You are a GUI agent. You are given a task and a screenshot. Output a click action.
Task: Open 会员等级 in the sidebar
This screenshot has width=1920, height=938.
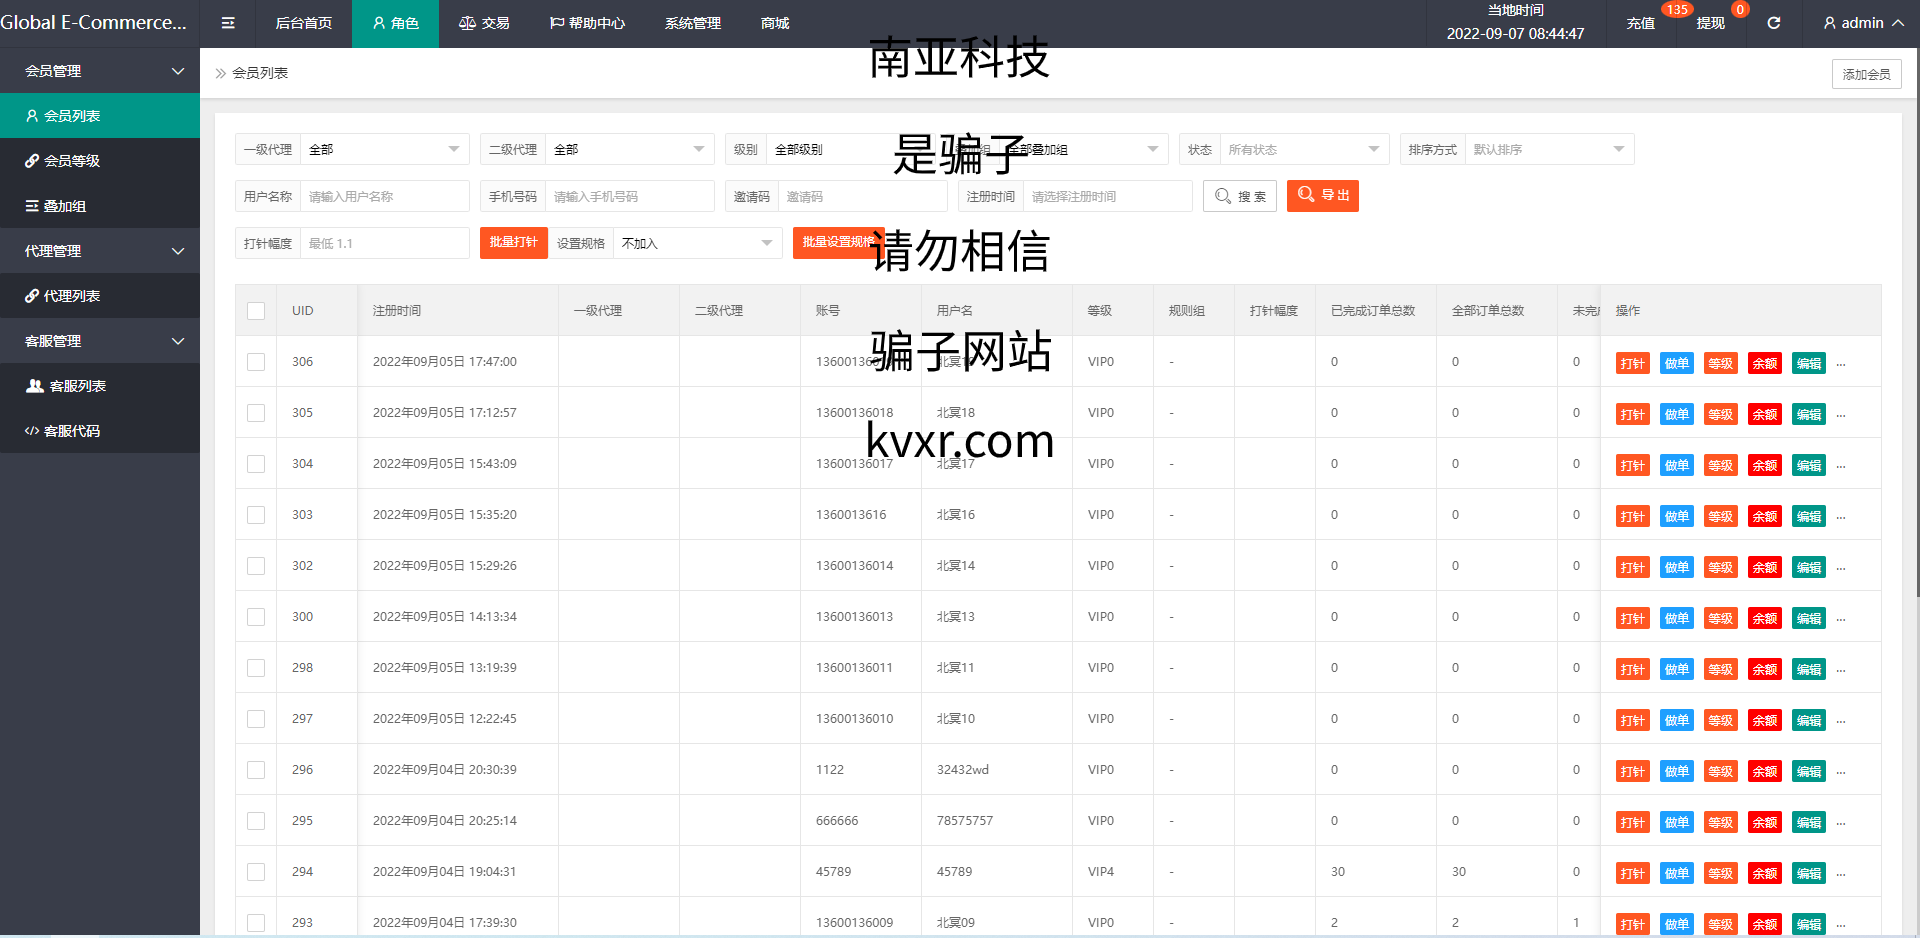[x=100, y=161]
